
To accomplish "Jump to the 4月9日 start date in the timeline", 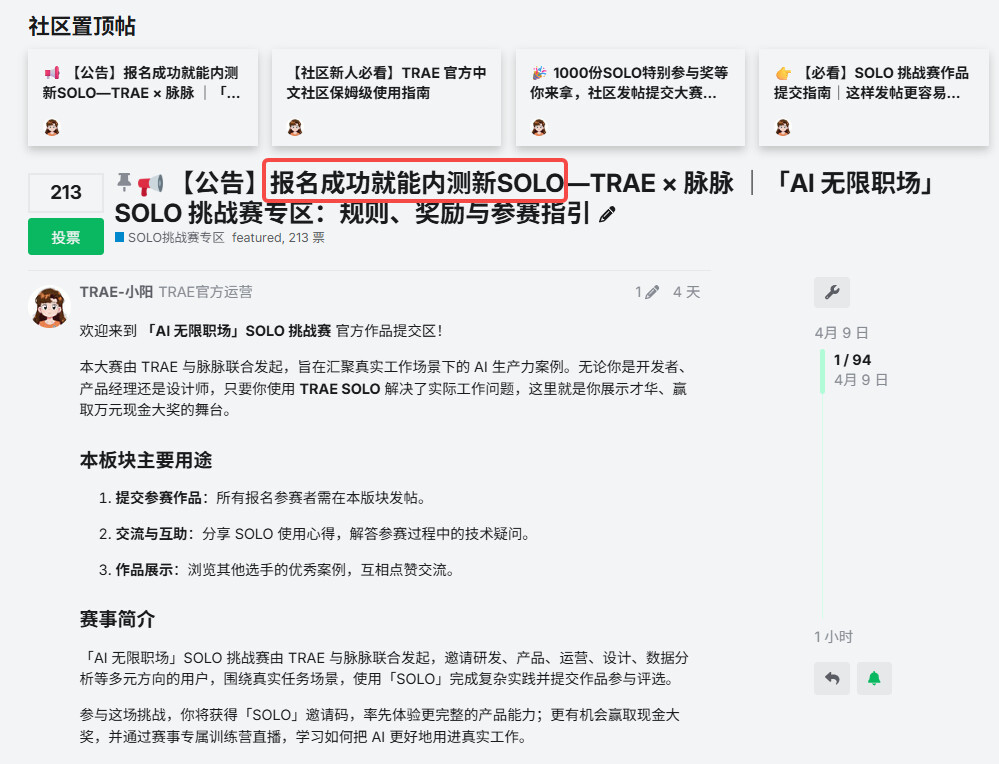I will point(841,332).
